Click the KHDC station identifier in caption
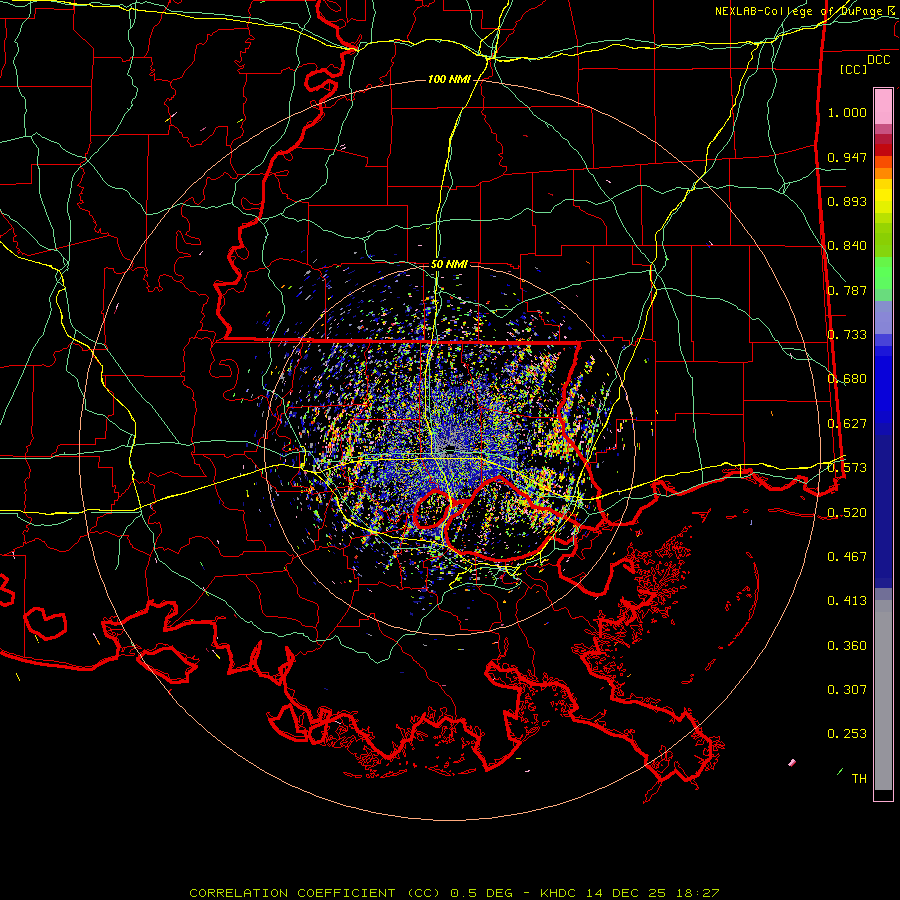The height and width of the screenshot is (900, 900). (560, 893)
